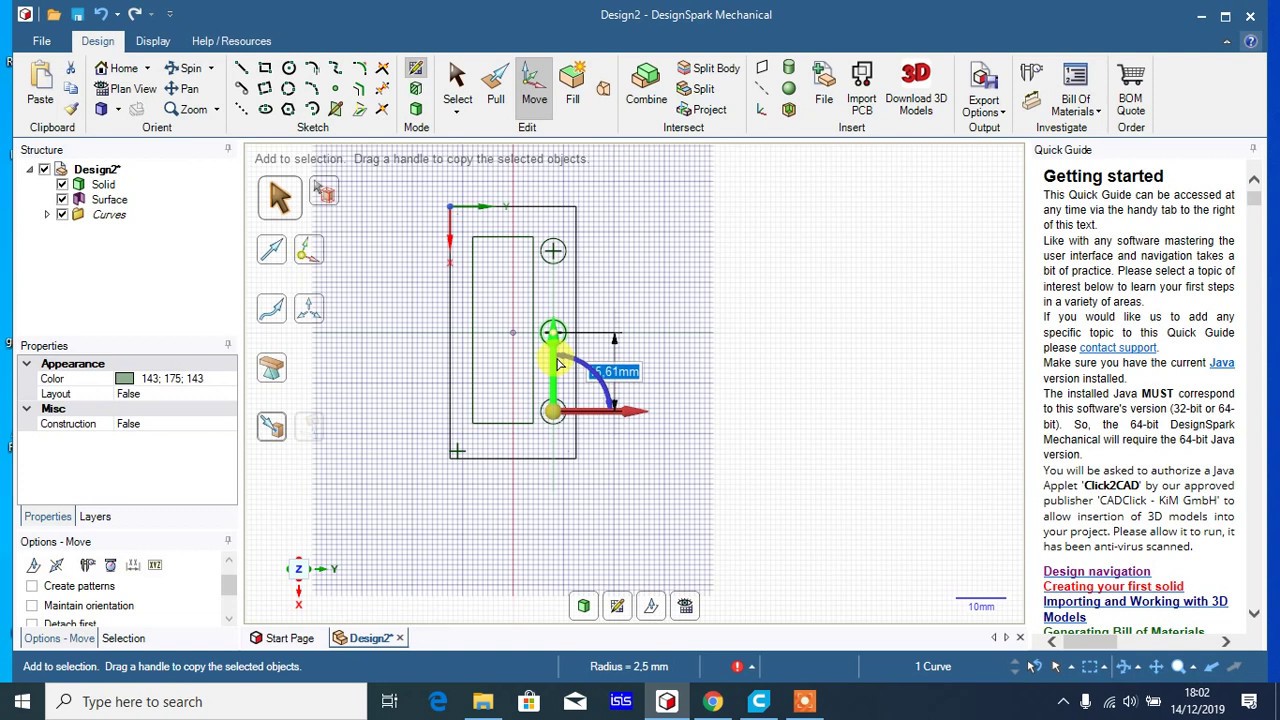1280x720 pixels.
Task: Select the Pull tool
Action: pyautogui.click(x=495, y=83)
